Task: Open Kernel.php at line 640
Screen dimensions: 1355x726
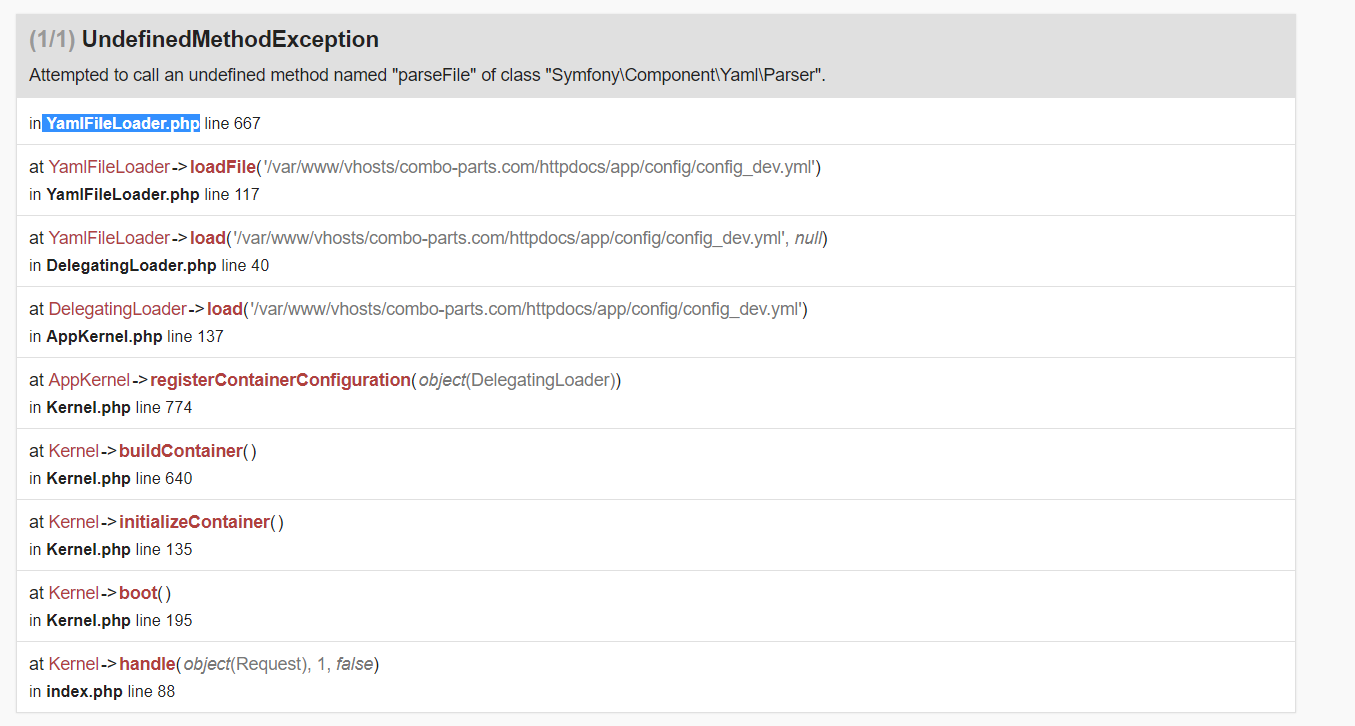Action: [x=88, y=478]
